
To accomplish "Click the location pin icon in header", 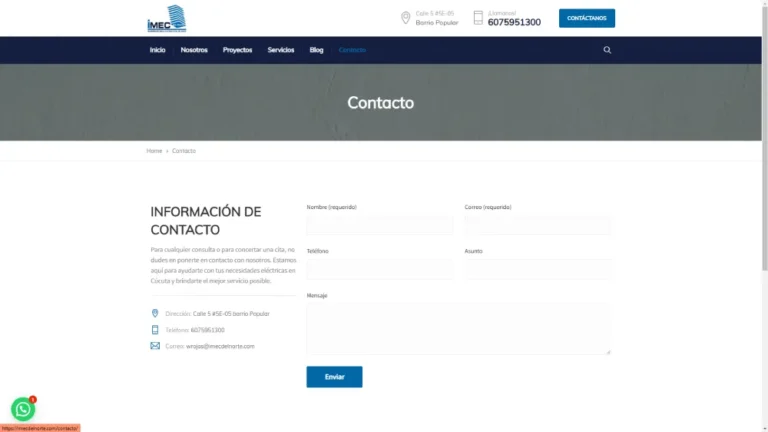I will (406, 18).
